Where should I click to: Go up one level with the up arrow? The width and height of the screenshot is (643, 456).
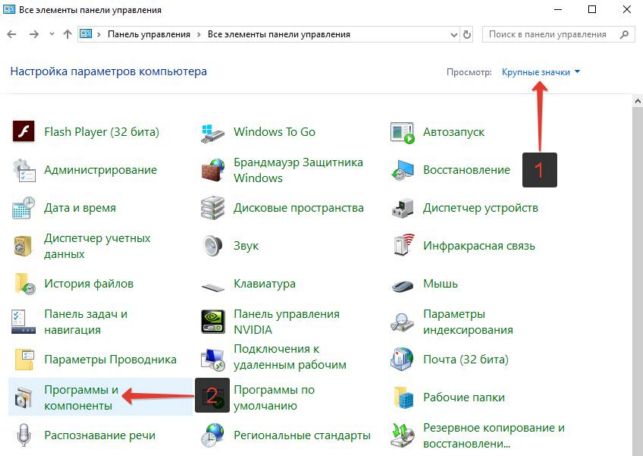[67, 34]
